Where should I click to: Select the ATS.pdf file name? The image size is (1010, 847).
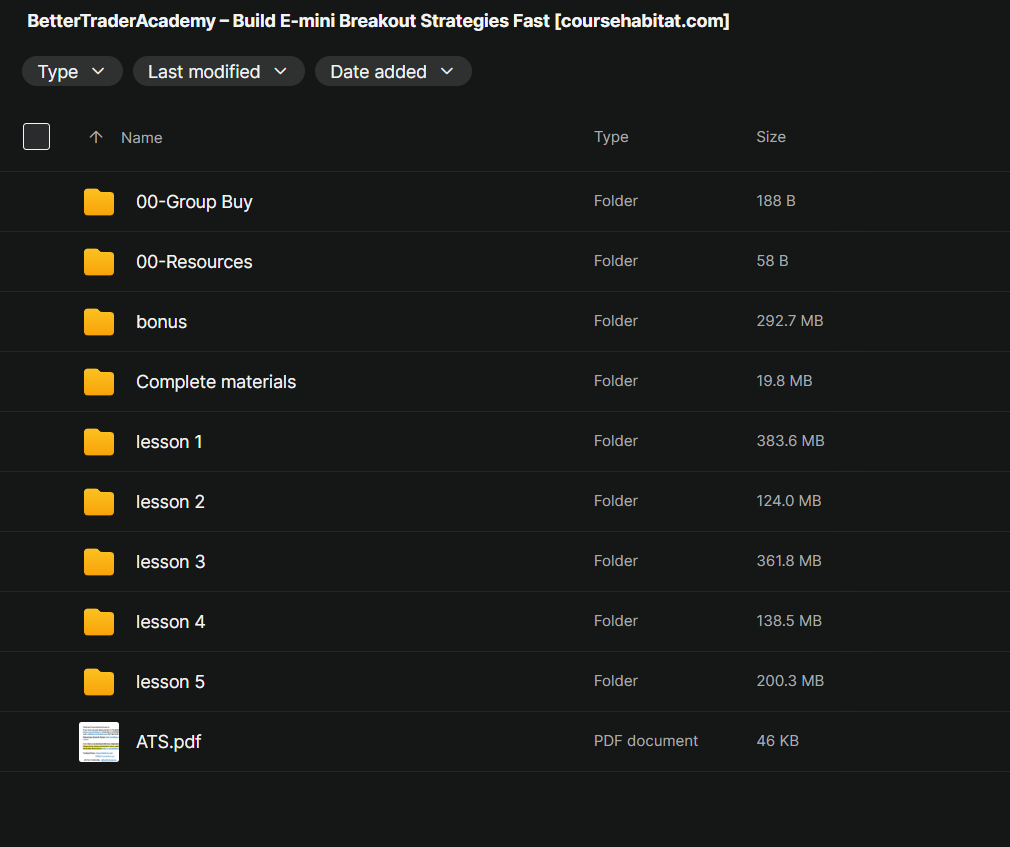(x=168, y=742)
